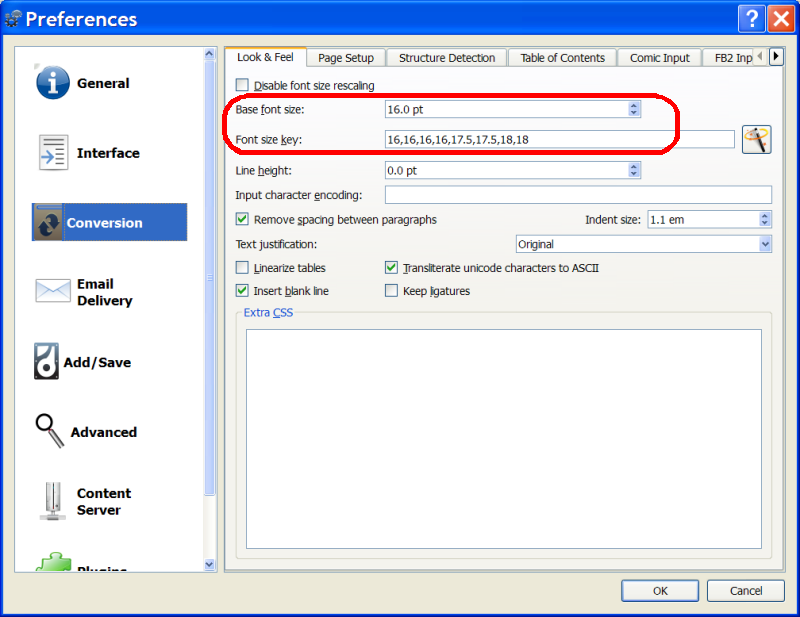The height and width of the screenshot is (617, 800).
Task: Switch to the Structure Detection tab
Action: 447,58
